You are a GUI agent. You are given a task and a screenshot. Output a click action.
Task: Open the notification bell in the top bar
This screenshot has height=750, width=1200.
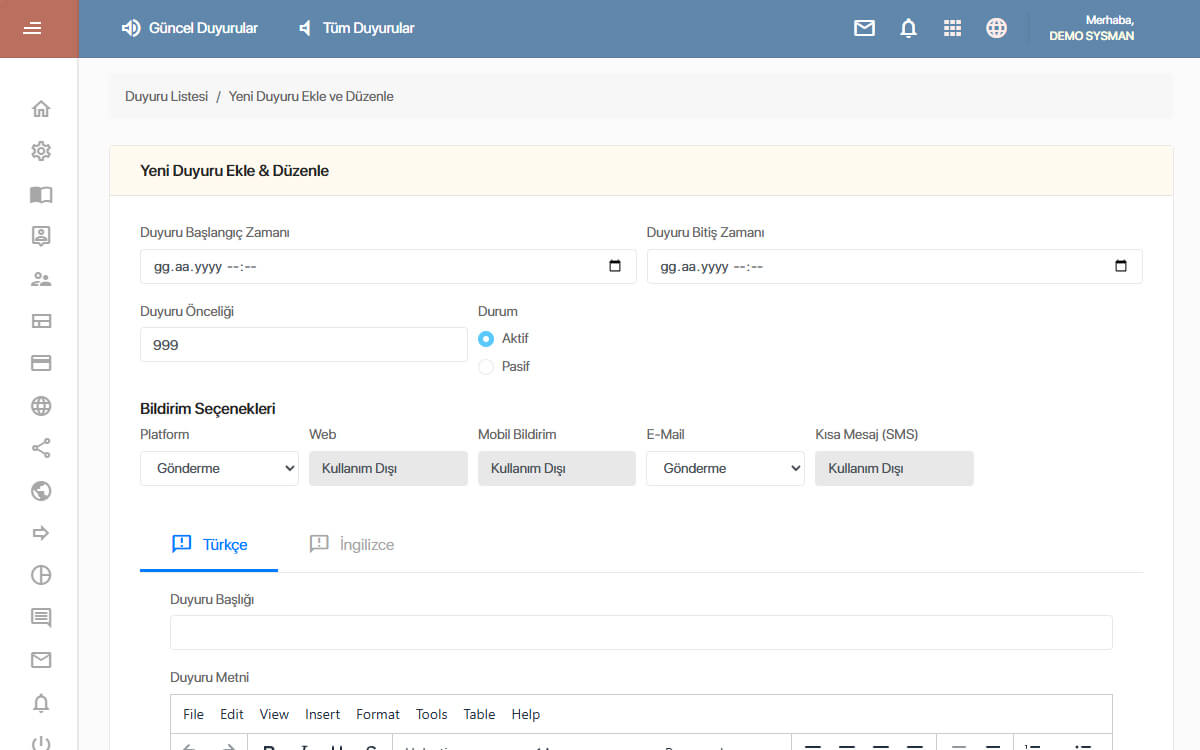(x=908, y=28)
